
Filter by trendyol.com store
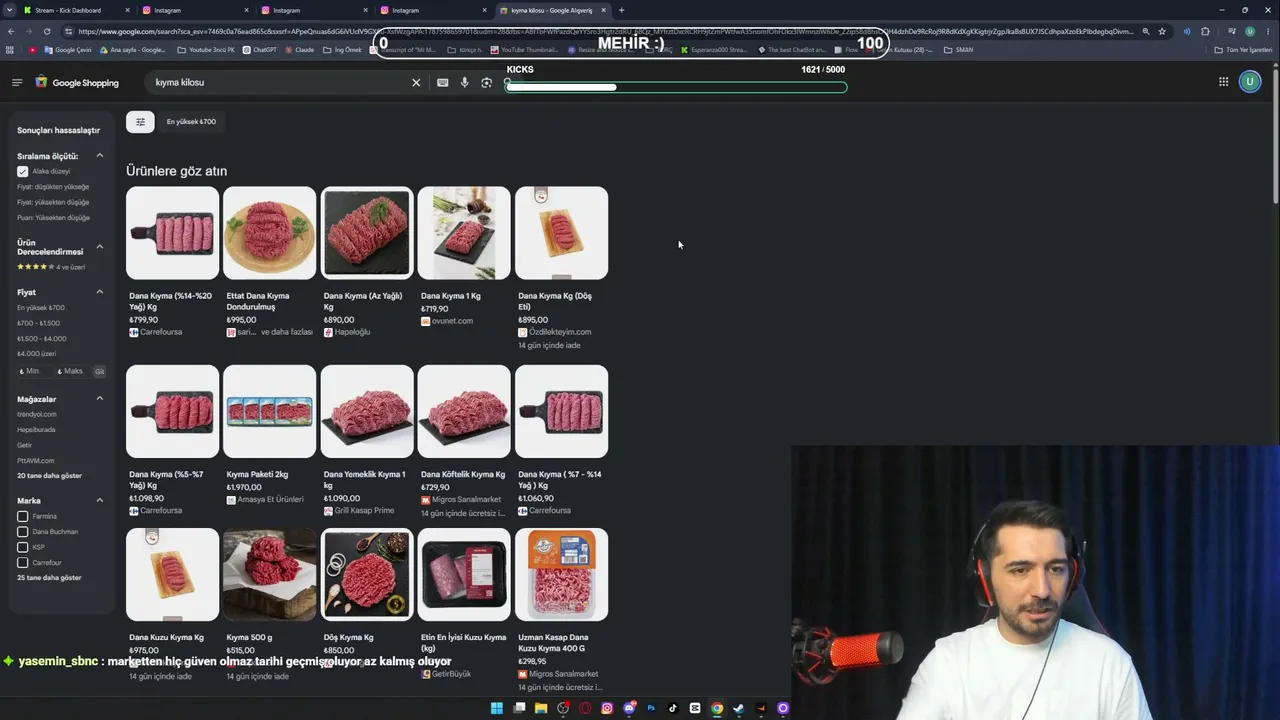pos(37,414)
